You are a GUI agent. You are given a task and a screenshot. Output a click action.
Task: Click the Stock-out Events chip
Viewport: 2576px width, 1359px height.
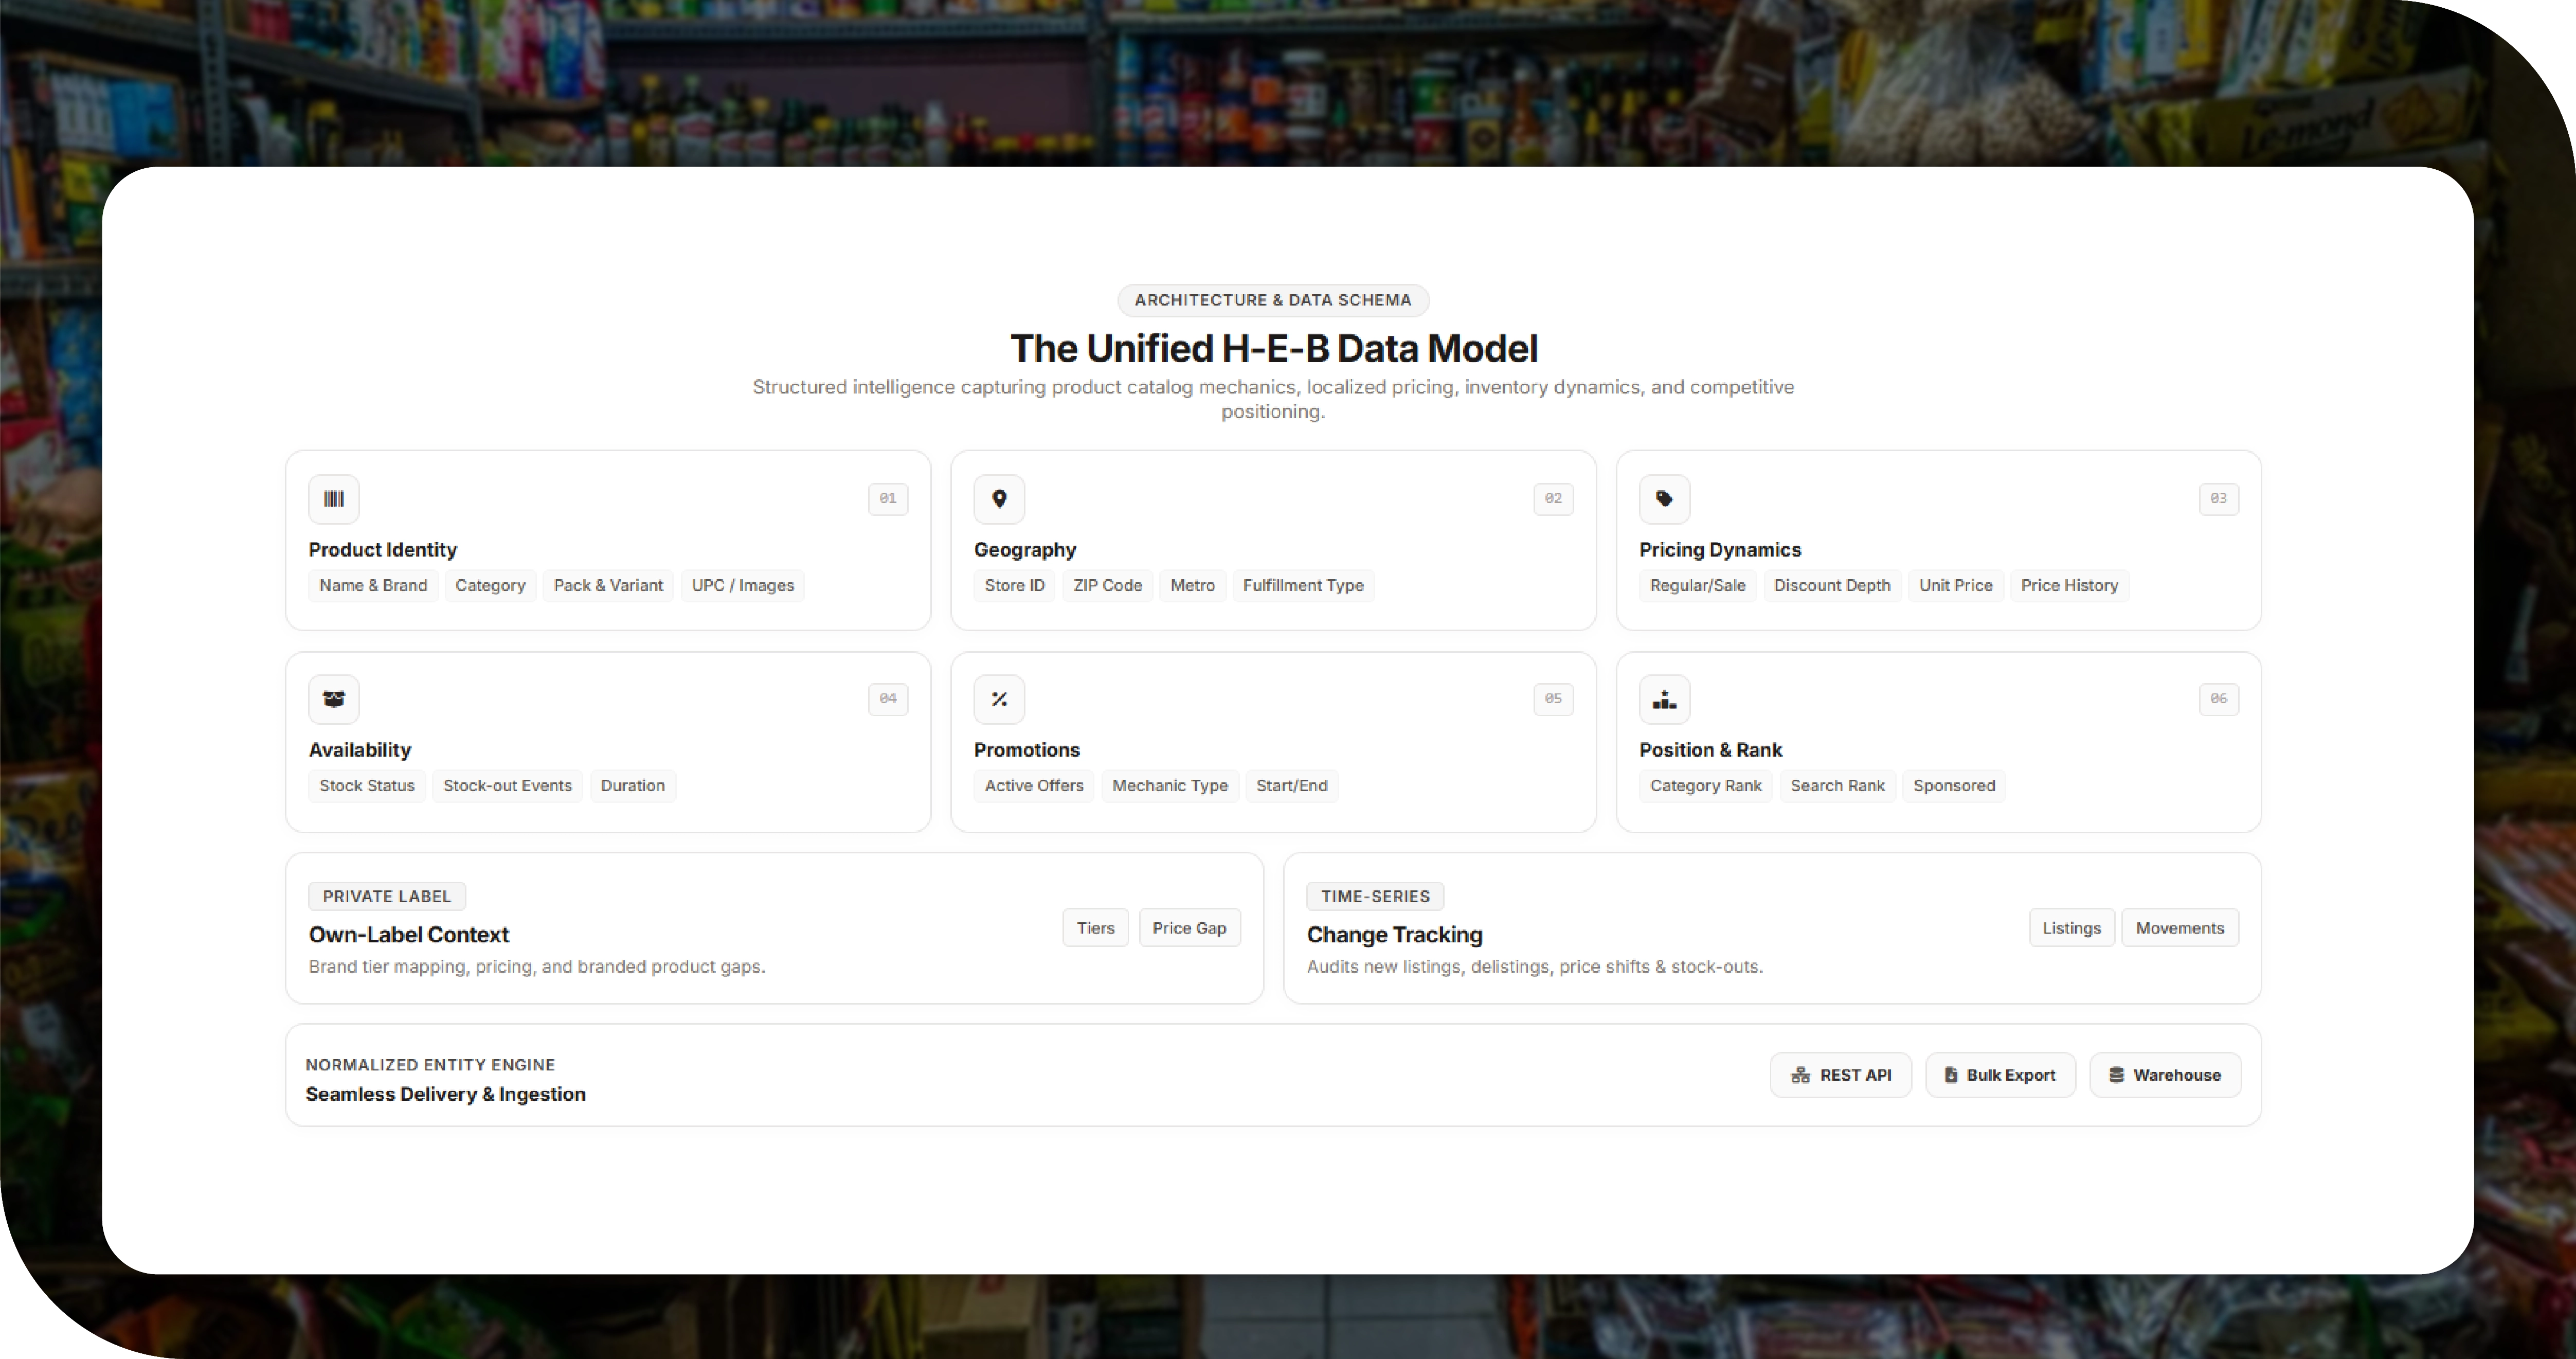[x=507, y=786]
